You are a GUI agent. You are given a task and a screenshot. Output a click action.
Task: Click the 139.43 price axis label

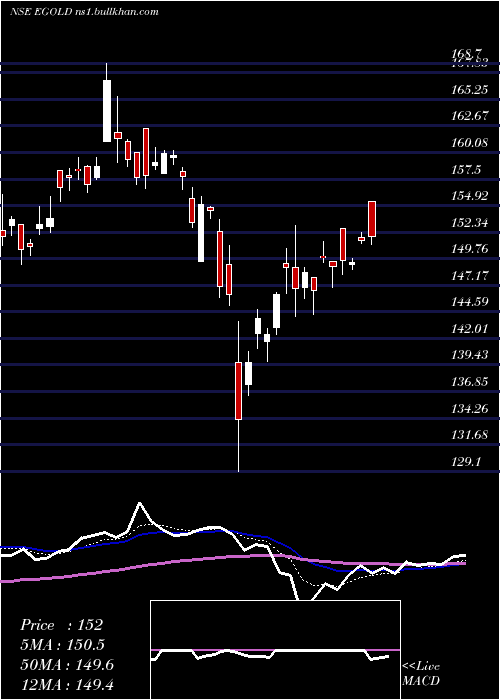(471, 355)
